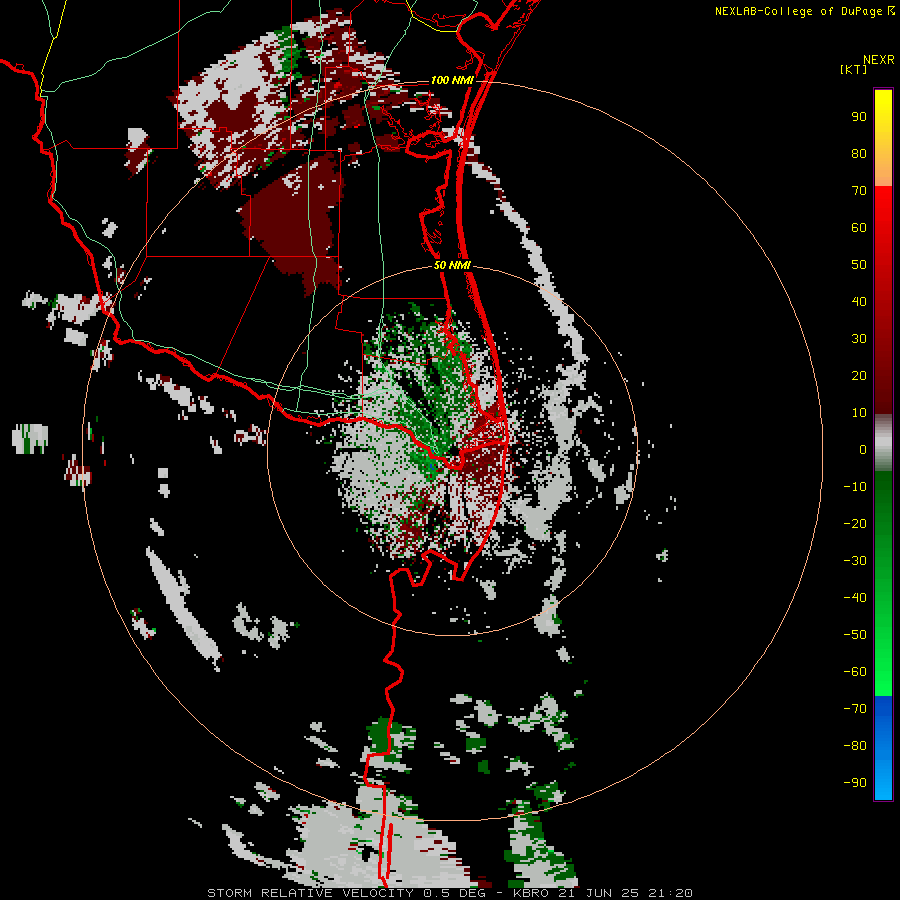The image size is (900, 900).
Task: Click the [KT] units label
Action: point(854,69)
